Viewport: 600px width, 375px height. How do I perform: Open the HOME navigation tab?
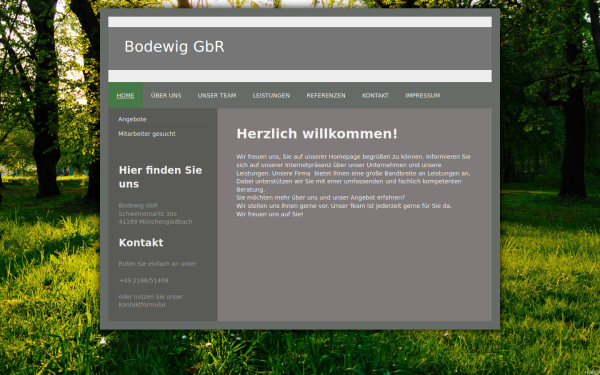(x=125, y=95)
